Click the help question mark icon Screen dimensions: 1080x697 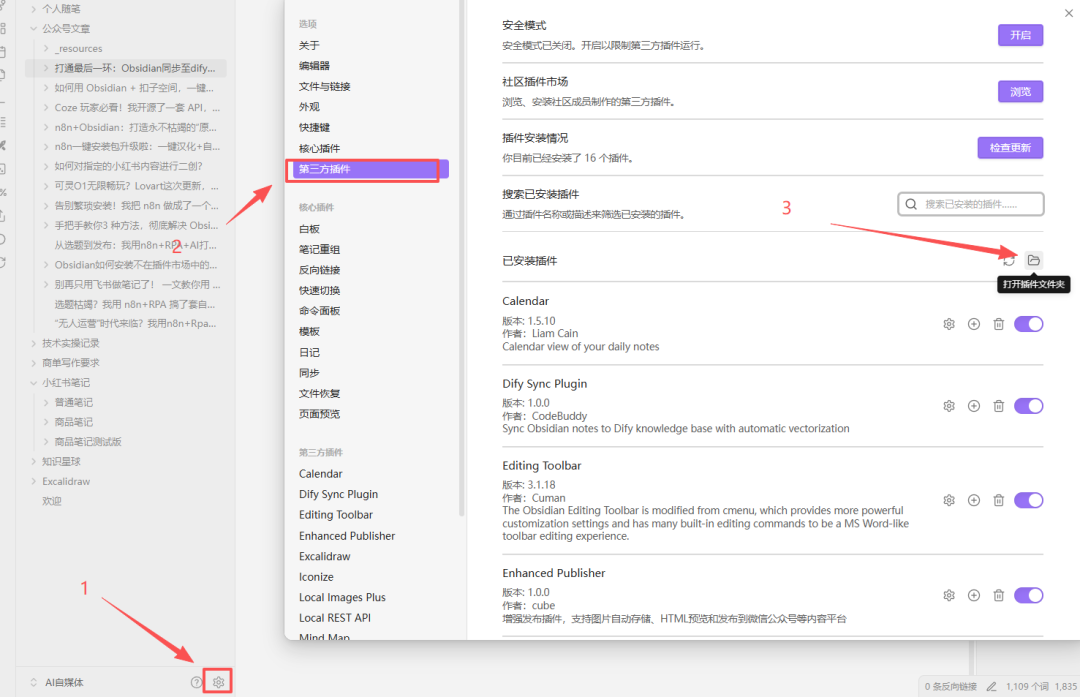197,681
